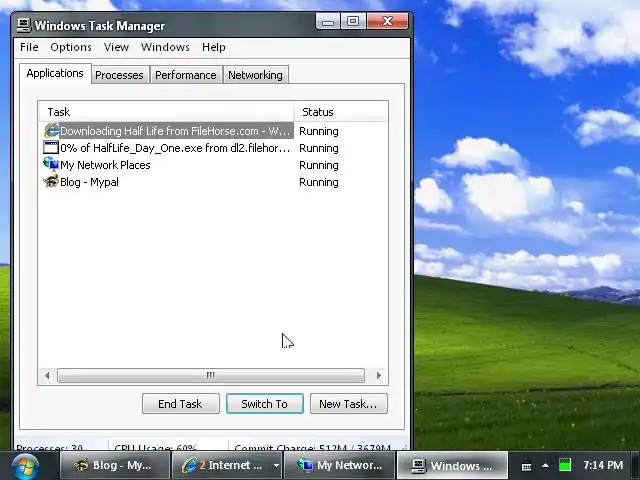Click the window icon beside the 0% of HalfLife_Day_One.exe task

click(x=51, y=147)
